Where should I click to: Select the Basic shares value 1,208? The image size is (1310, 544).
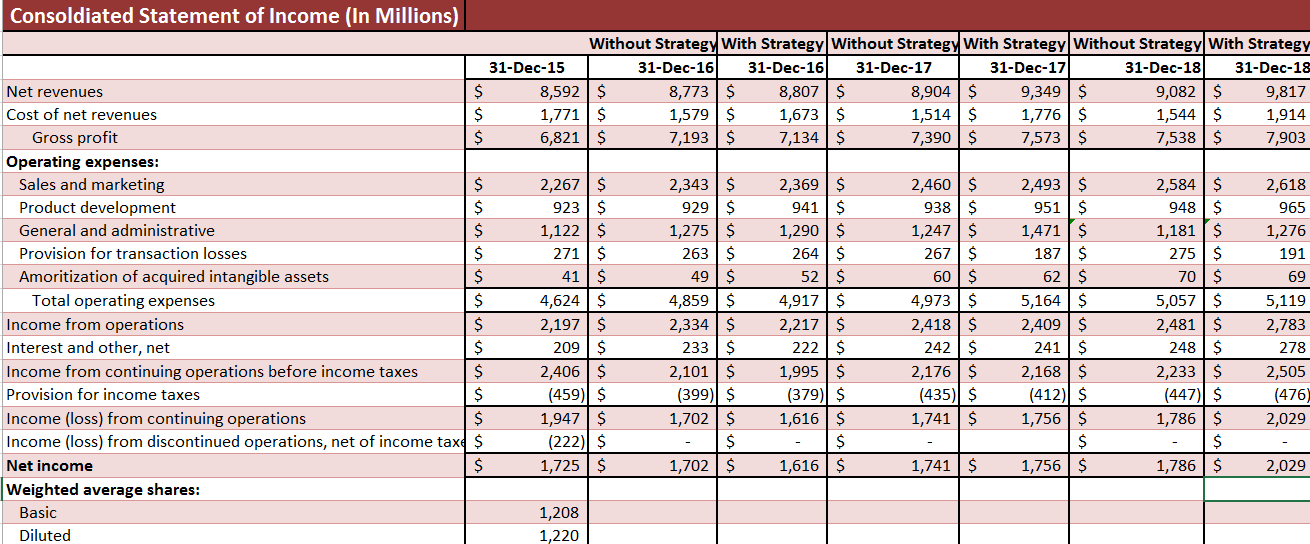click(558, 513)
